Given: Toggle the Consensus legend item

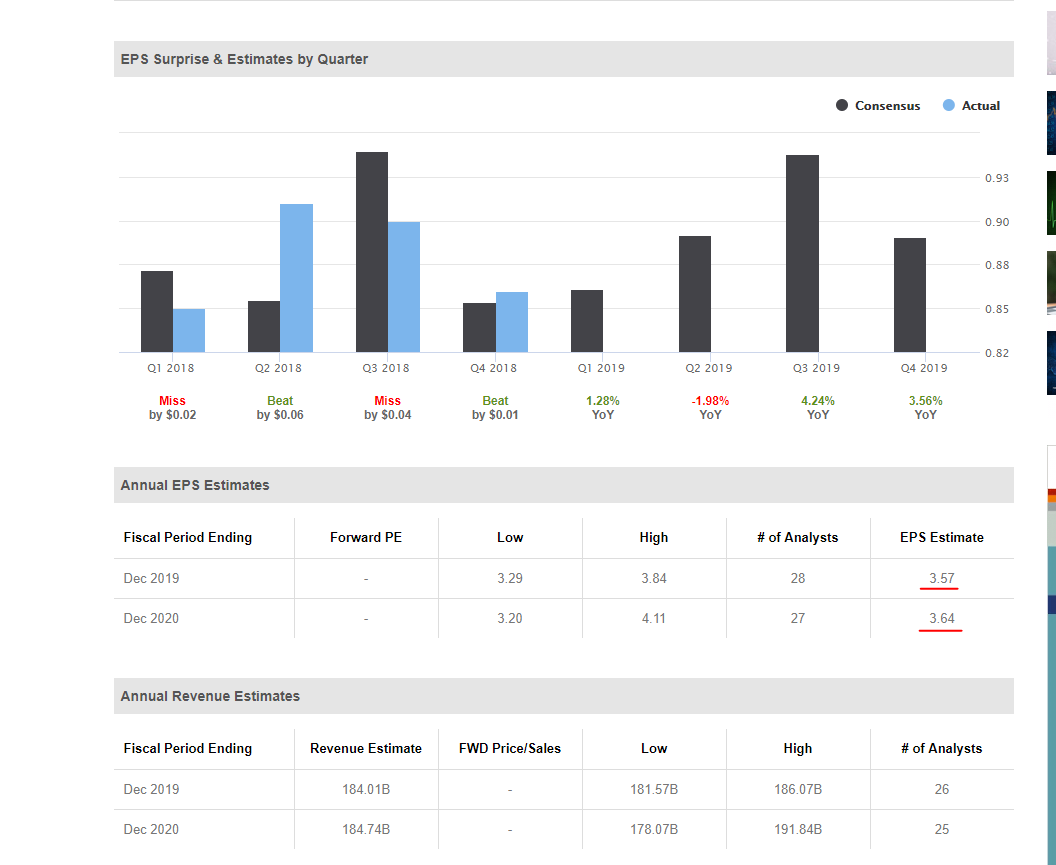Looking at the screenshot, I should [x=878, y=106].
